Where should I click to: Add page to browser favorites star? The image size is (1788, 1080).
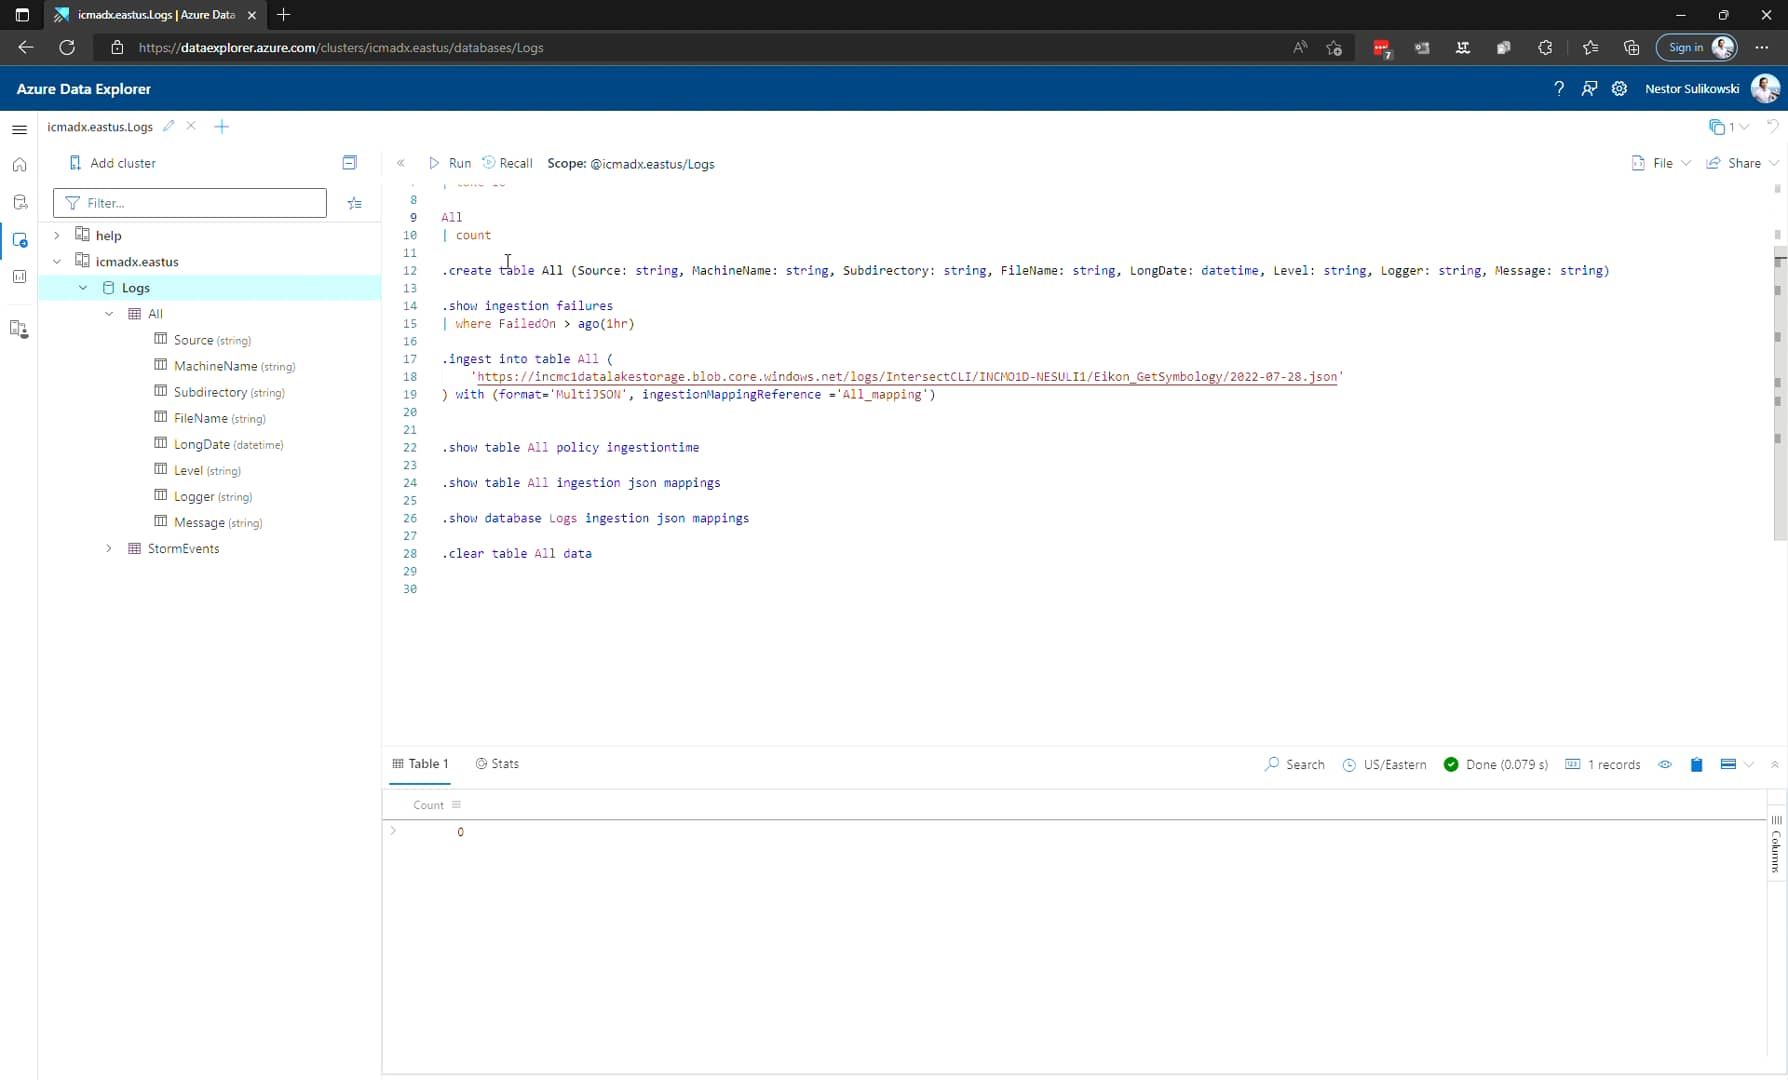pos(1334,47)
